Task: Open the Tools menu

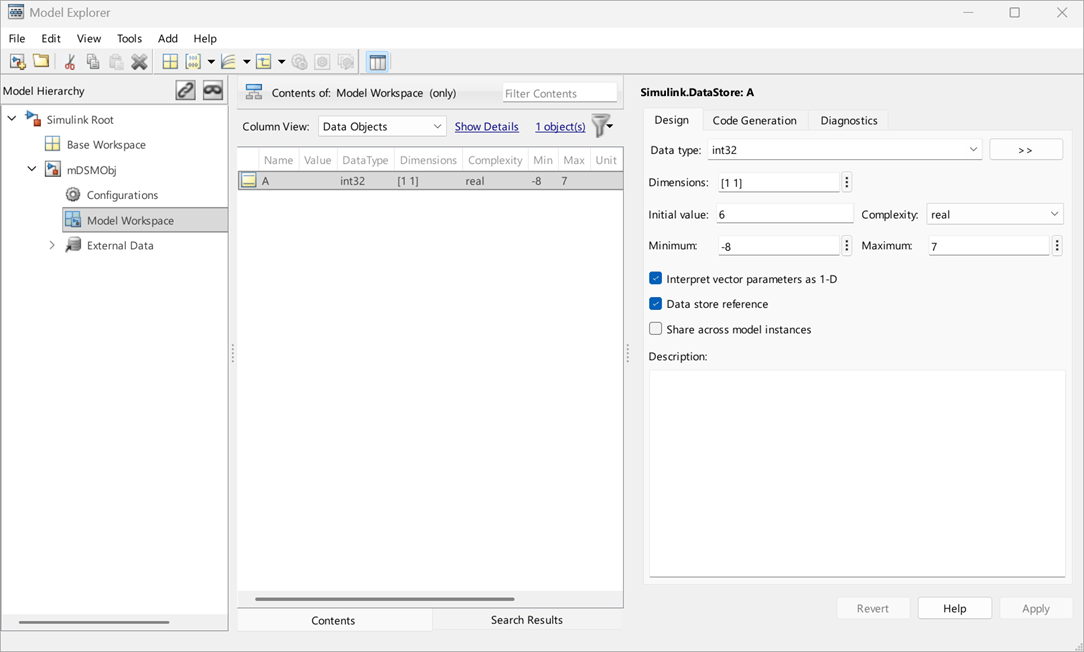Action: point(129,39)
